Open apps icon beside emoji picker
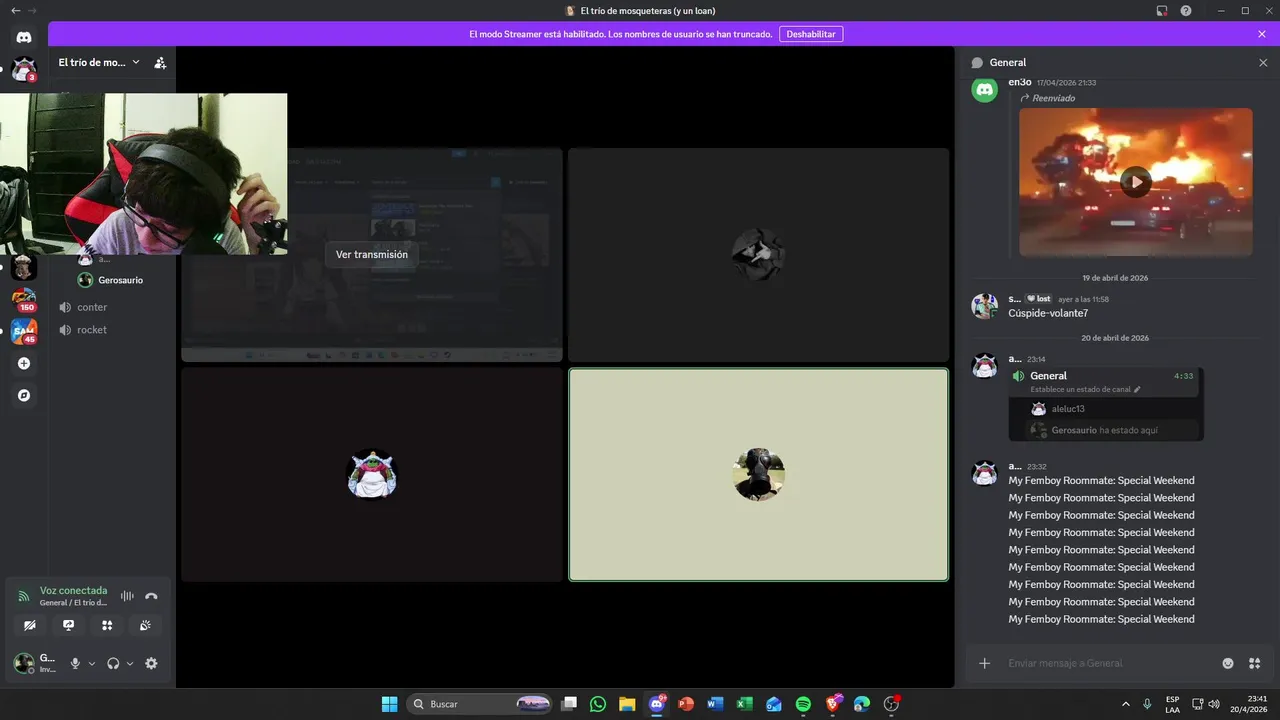1280x720 pixels. click(x=1254, y=663)
